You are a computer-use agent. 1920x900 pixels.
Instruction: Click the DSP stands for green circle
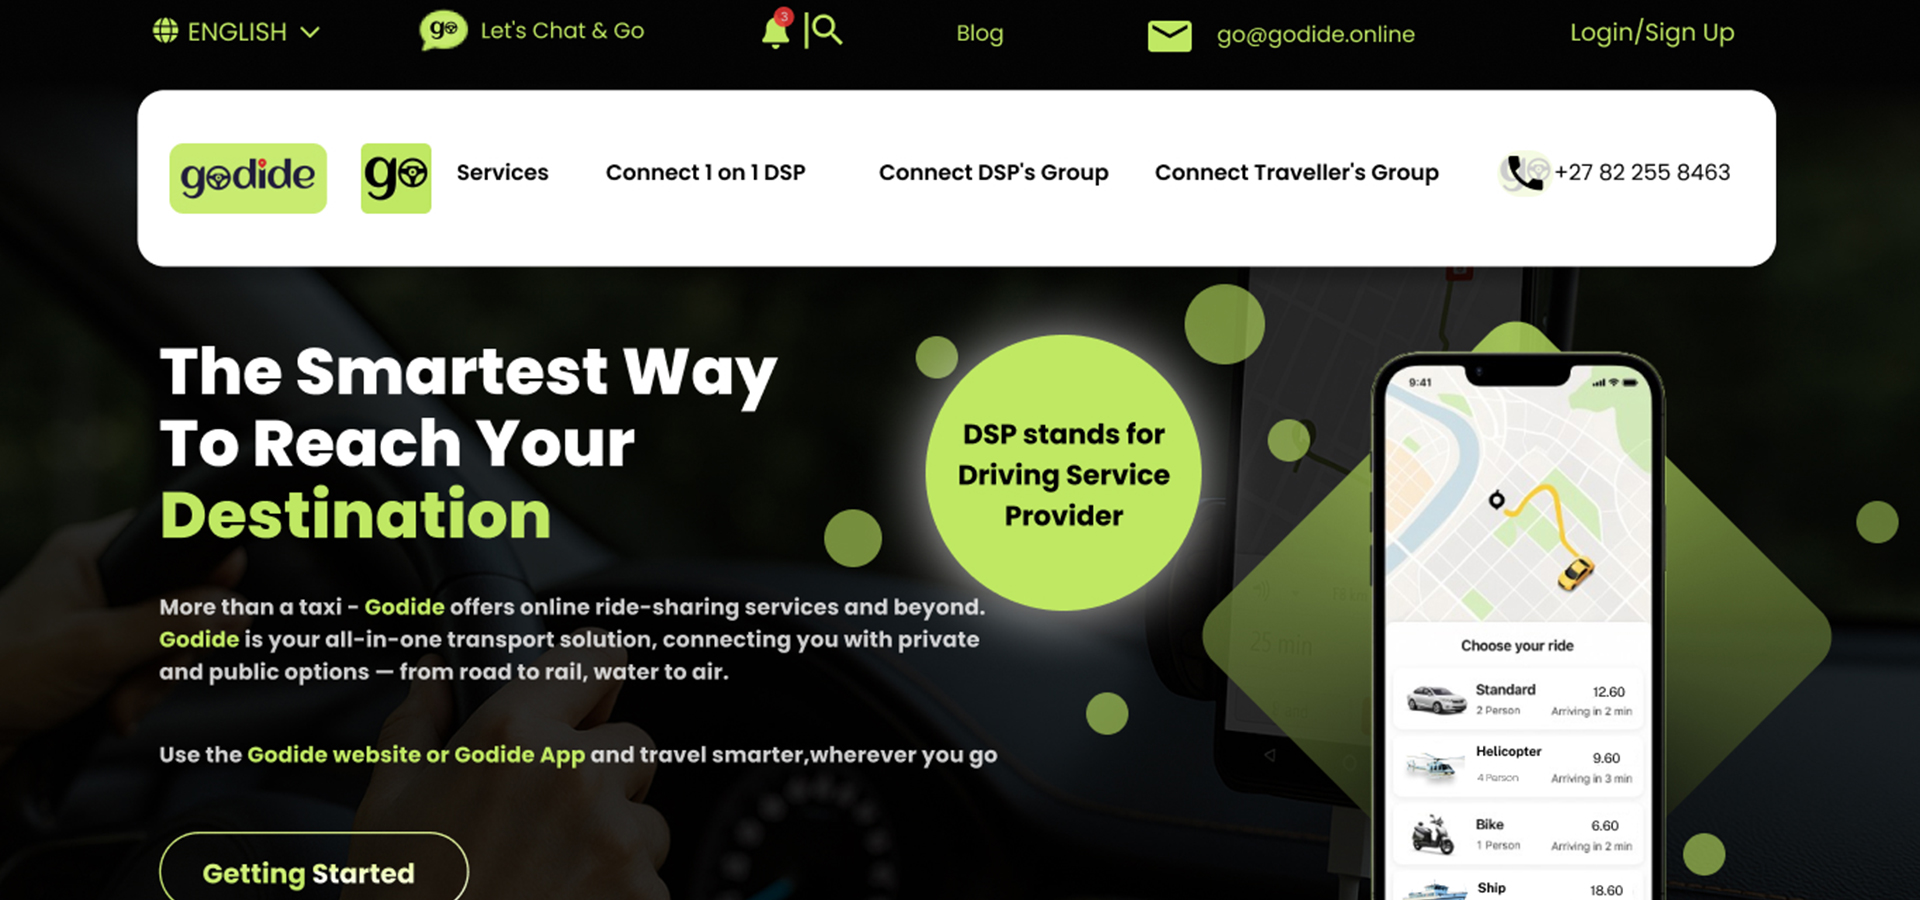point(1063,473)
